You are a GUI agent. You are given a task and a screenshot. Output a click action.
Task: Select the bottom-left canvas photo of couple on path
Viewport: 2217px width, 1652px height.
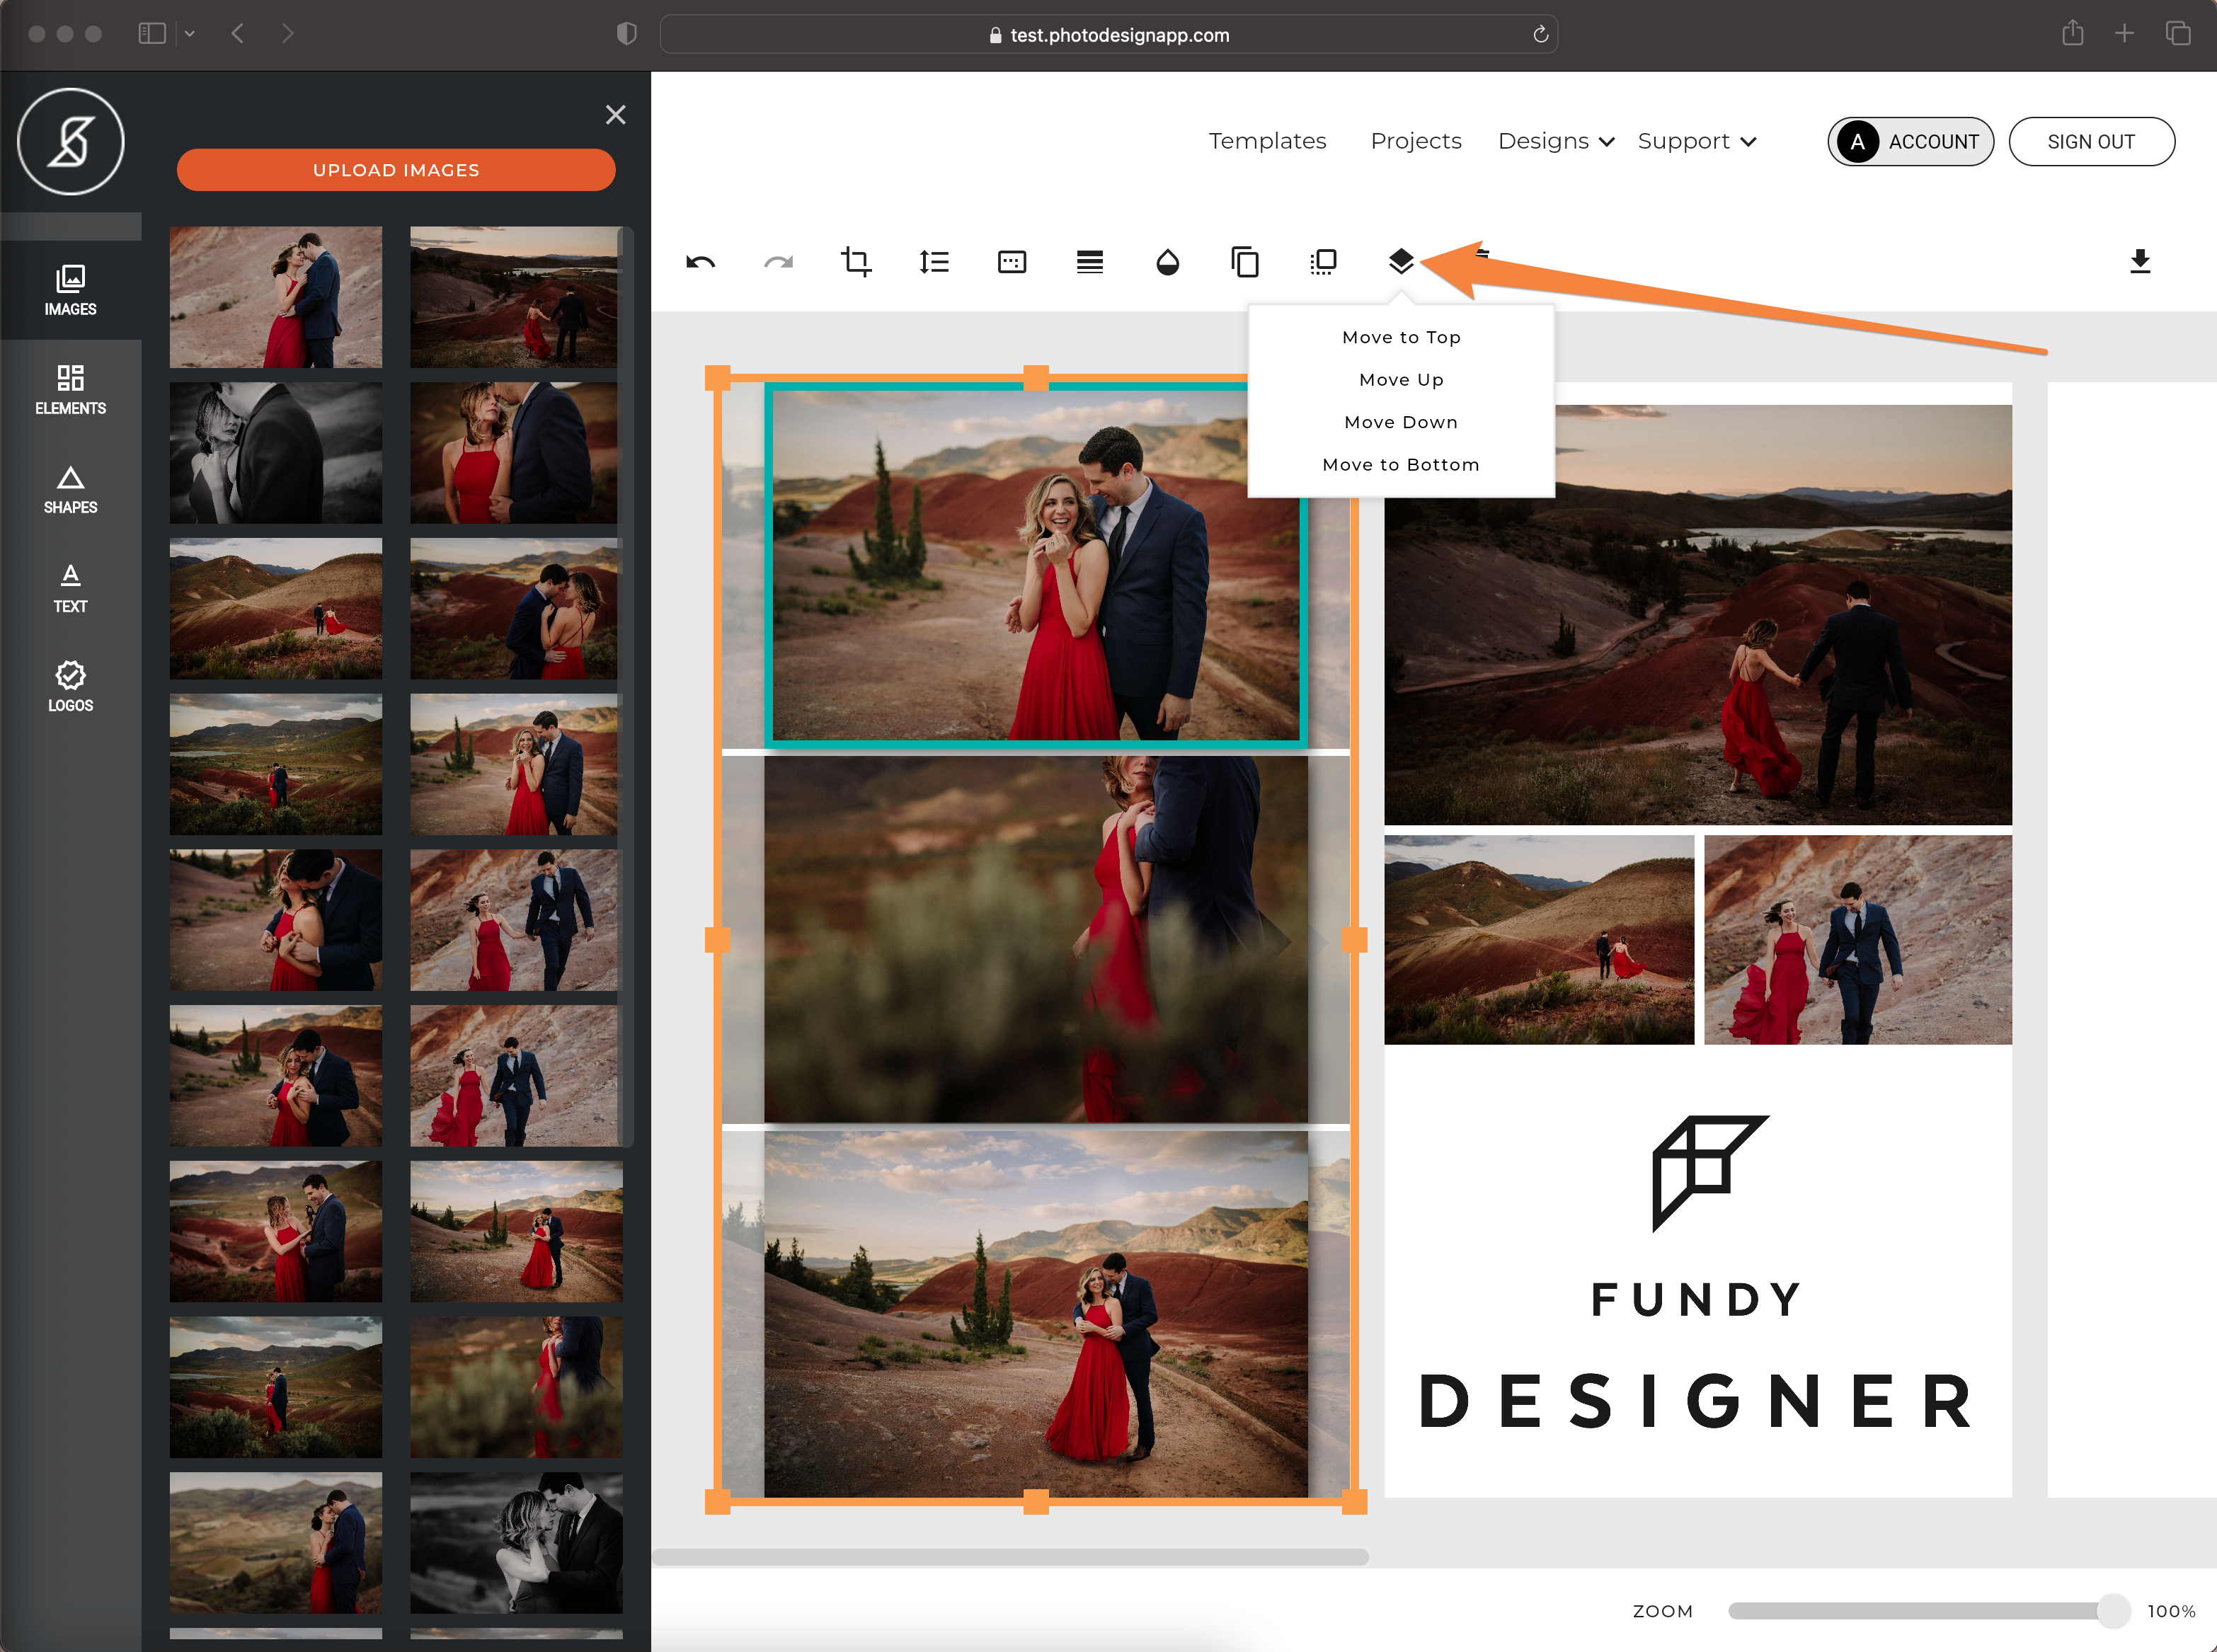1035,1314
